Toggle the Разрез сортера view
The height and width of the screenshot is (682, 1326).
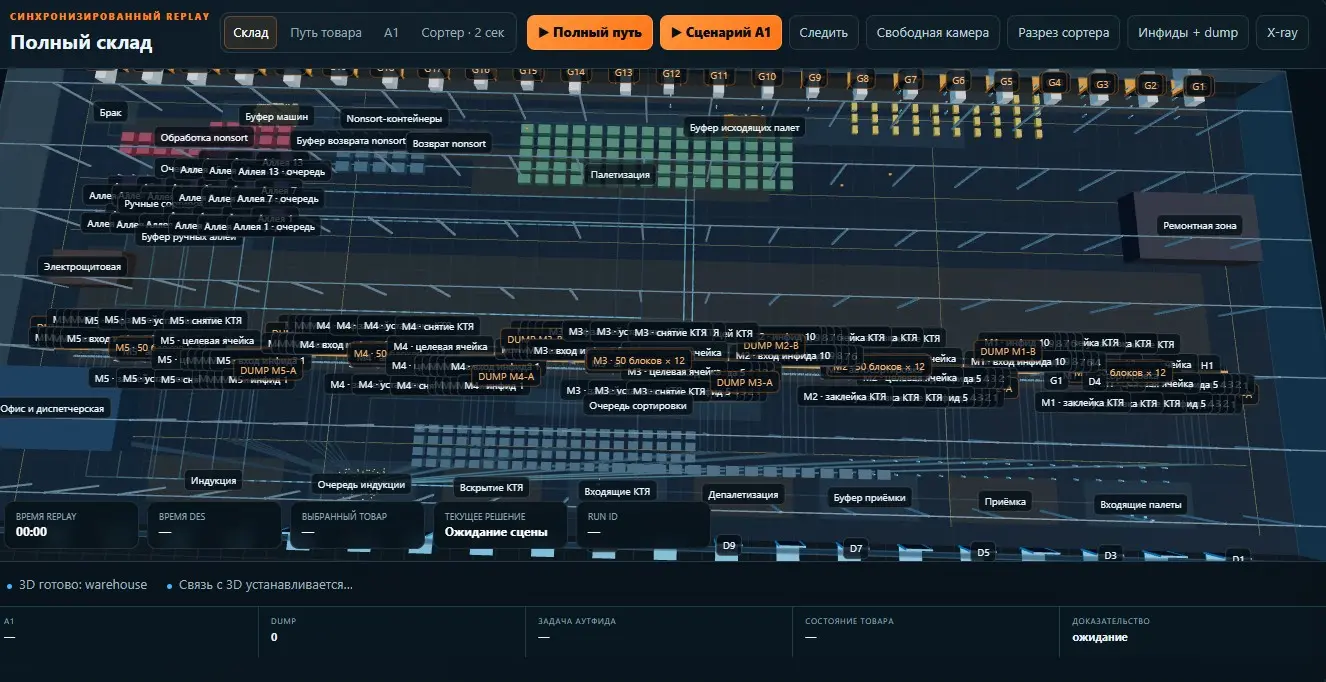[1064, 33]
